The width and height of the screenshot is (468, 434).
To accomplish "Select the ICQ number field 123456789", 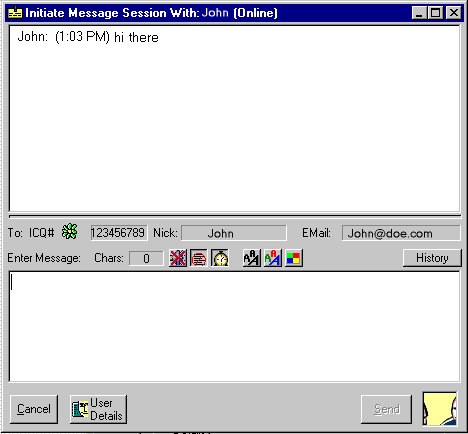I will tap(118, 233).
